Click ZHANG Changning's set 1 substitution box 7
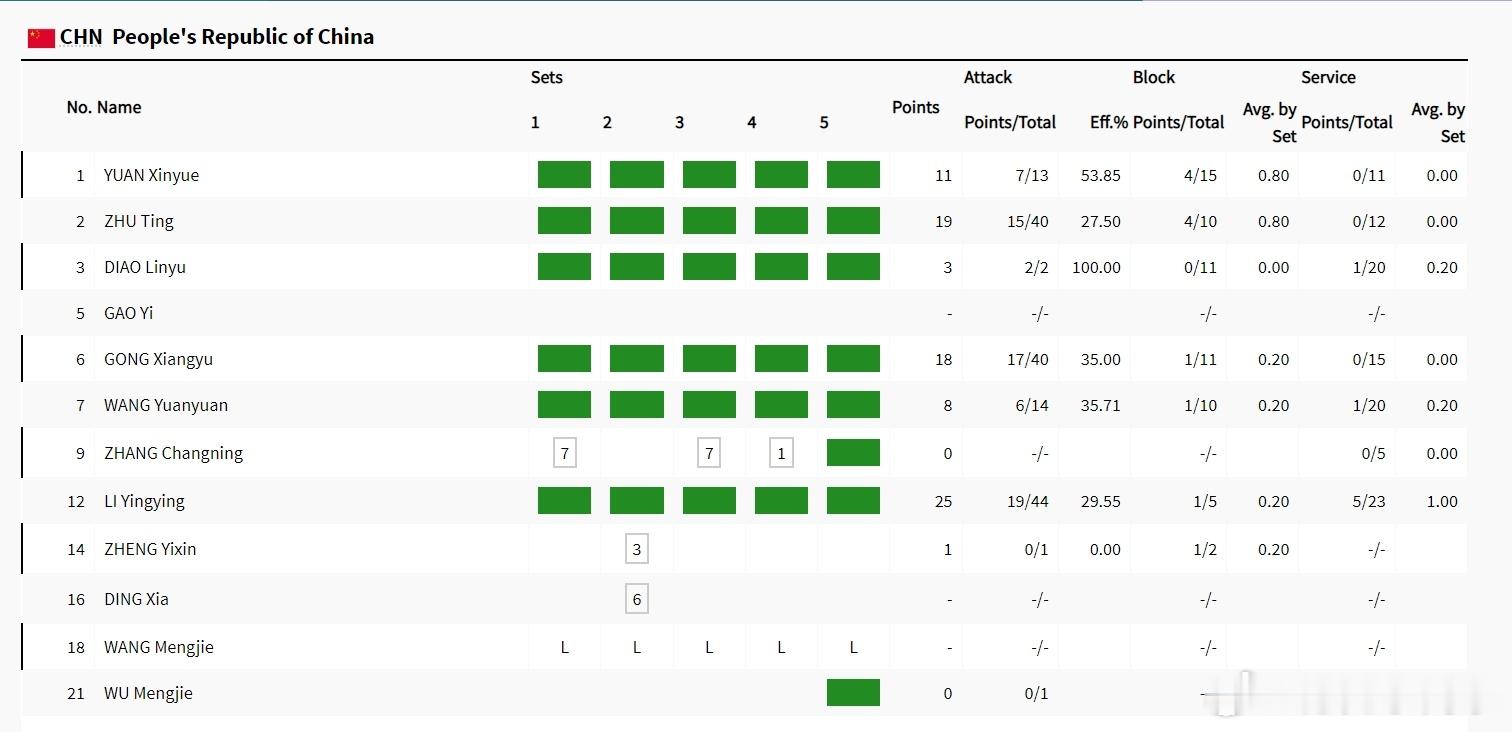This screenshot has height=732, width=1512. (564, 453)
